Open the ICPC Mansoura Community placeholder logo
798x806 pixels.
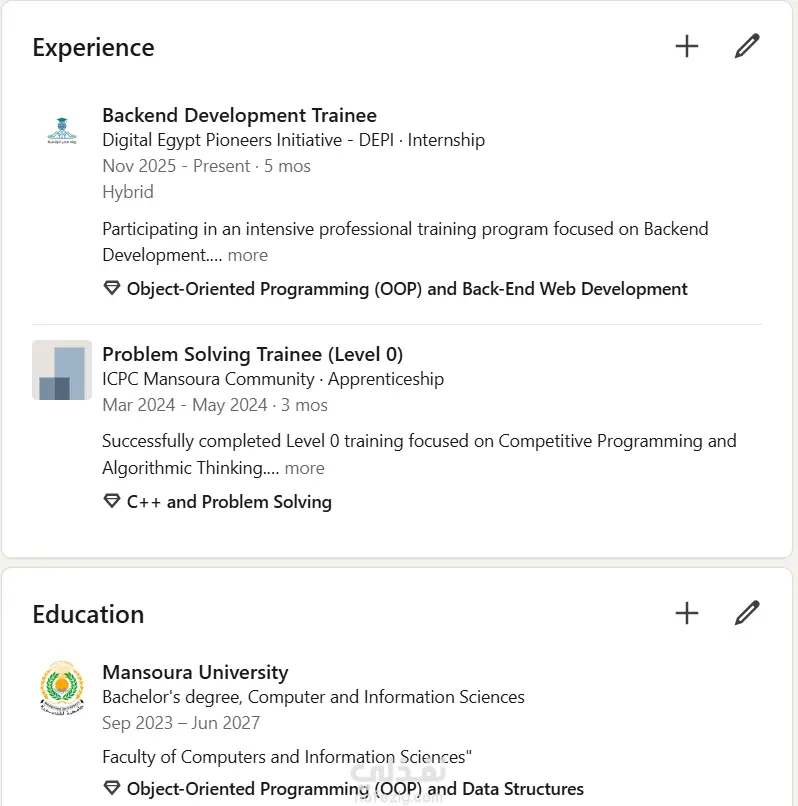tap(62, 370)
